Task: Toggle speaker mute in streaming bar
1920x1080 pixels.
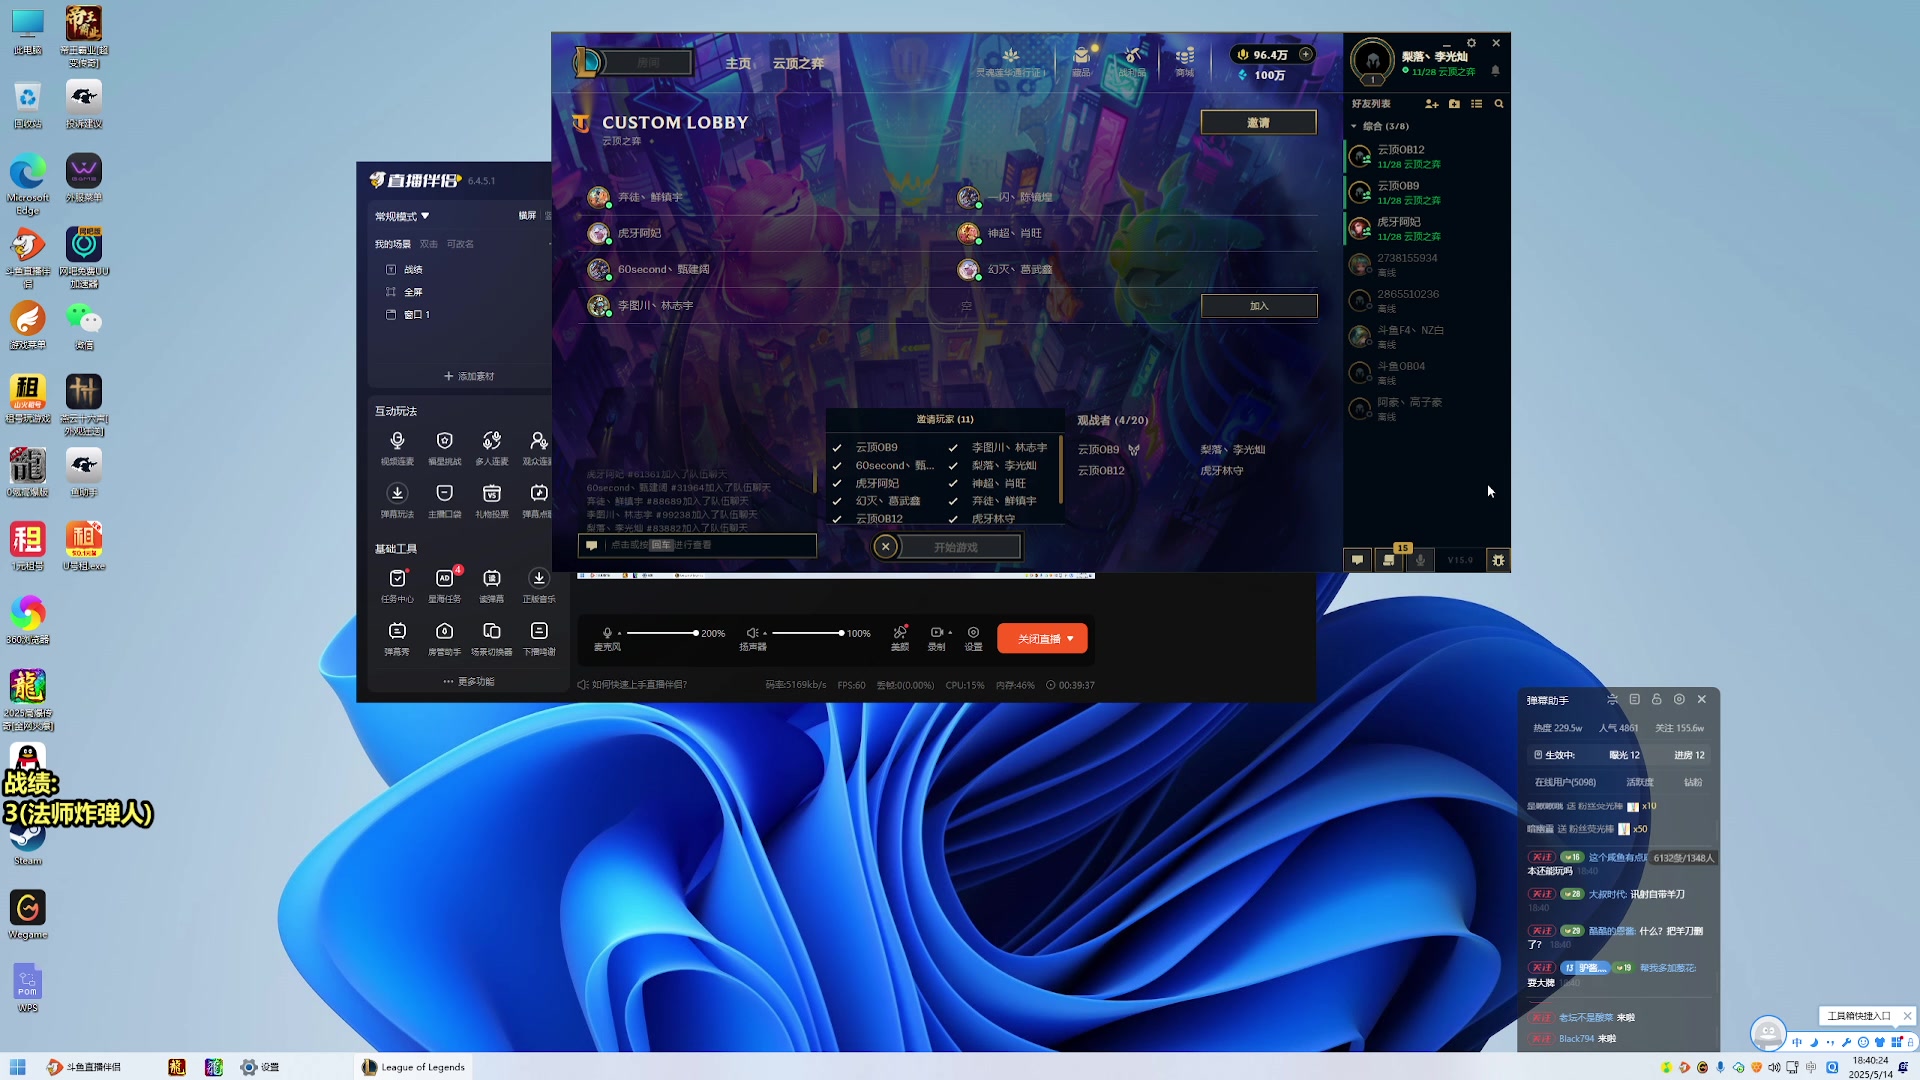Action: (x=752, y=633)
